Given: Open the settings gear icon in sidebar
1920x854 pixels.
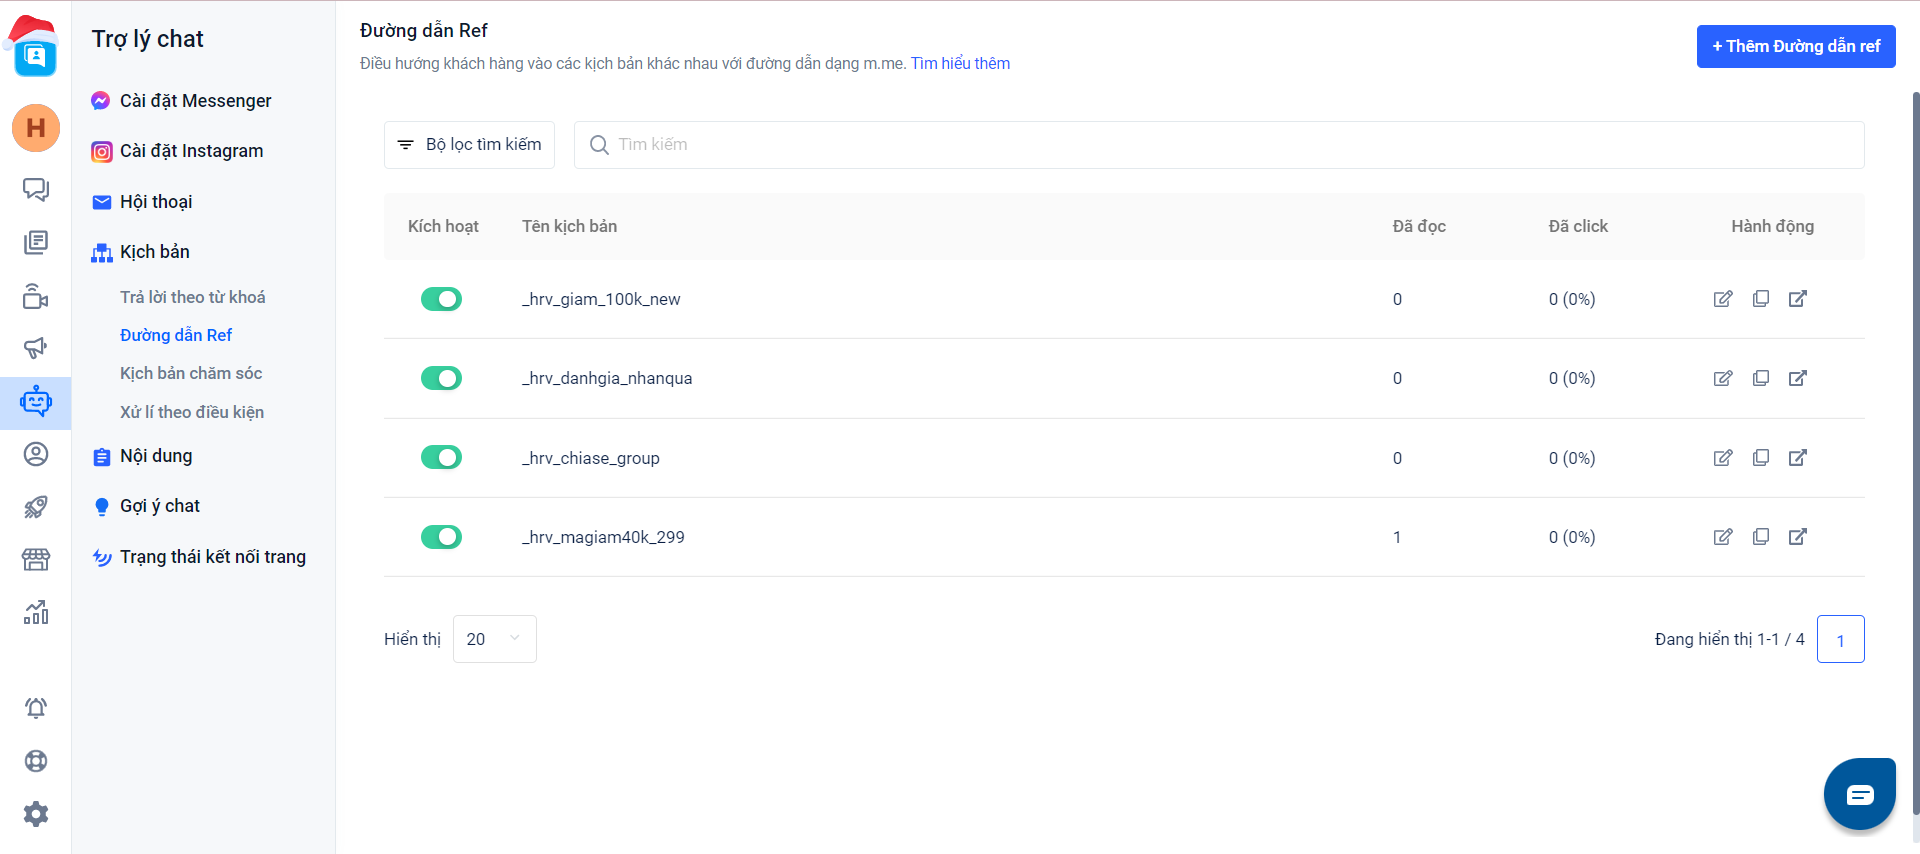Looking at the screenshot, I should 36,814.
